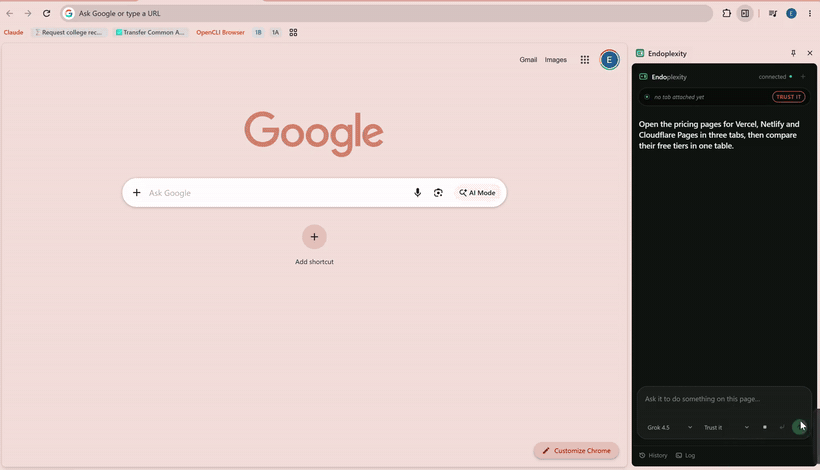Image resolution: width=820 pixels, height=470 pixels.
Task: Open the 'Transfer Common A...' bookmark
Action: tap(150, 32)
